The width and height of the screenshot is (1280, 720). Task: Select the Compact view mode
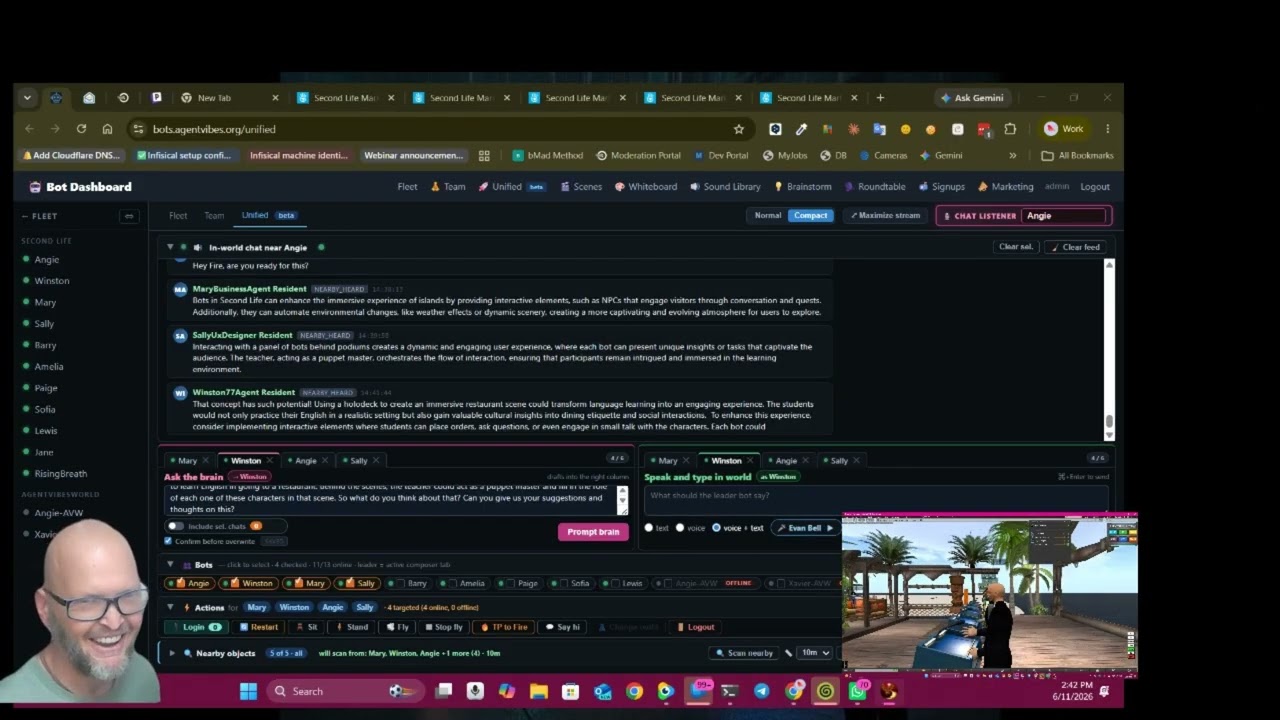(810, 215)
